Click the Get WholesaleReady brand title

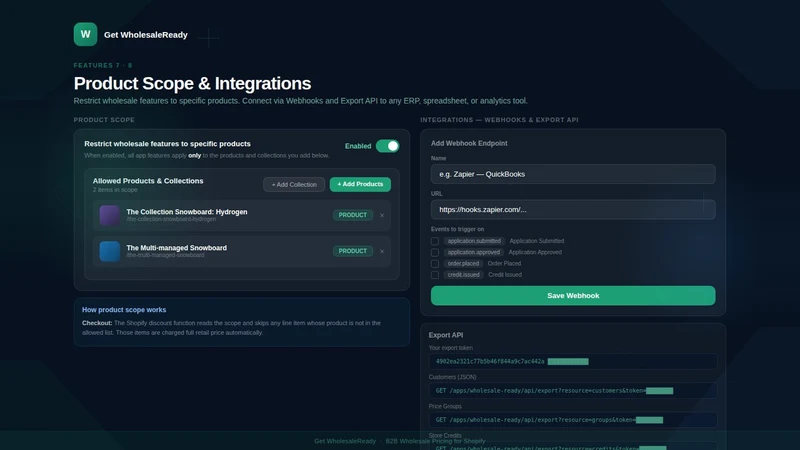[146, 35]
